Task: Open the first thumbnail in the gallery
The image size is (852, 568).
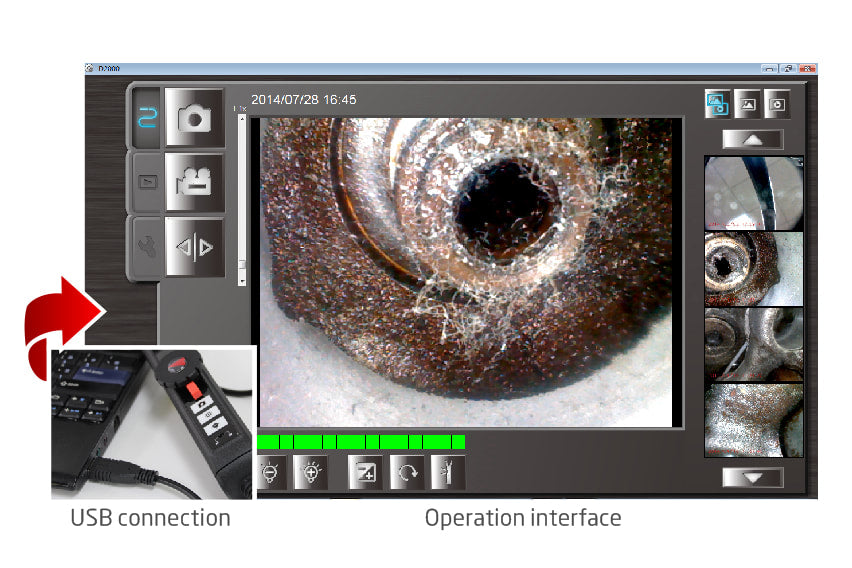Action: coord(753,192)
